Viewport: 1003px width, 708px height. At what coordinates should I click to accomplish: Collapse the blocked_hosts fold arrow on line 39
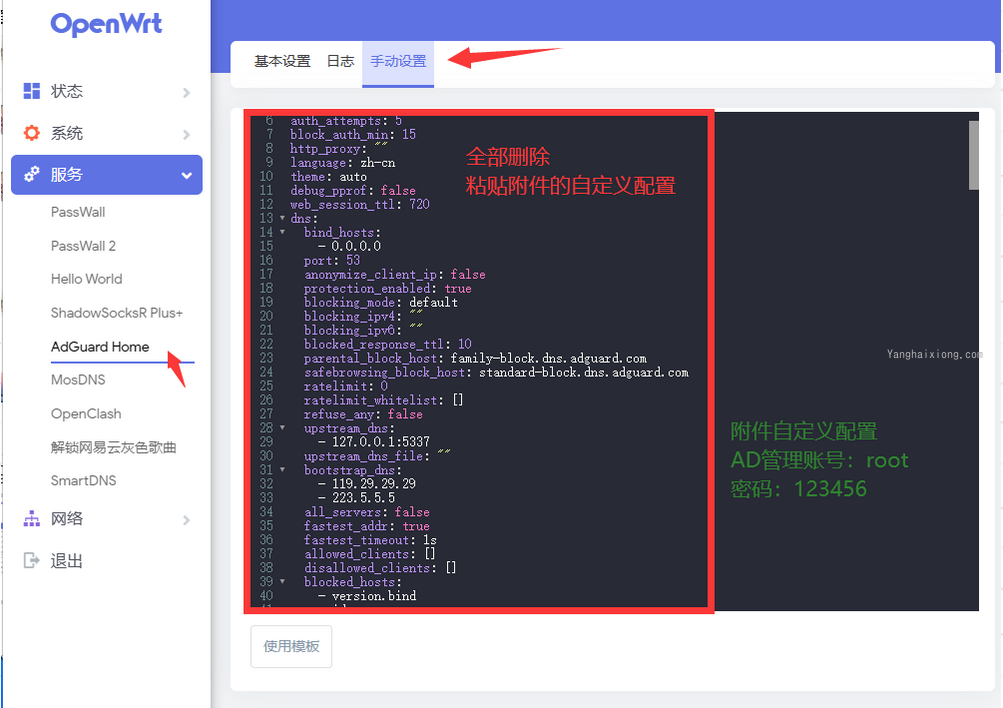pos(282,581)
